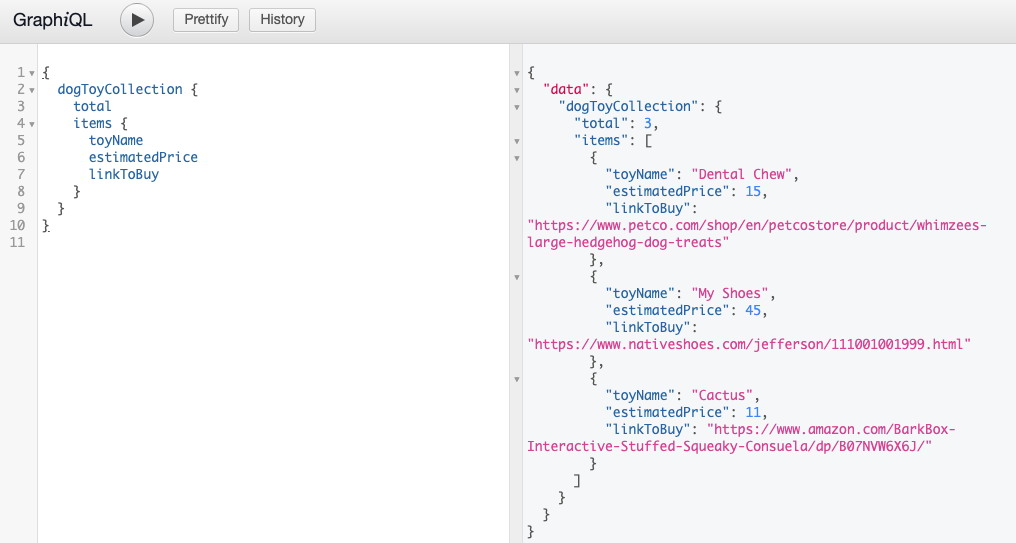Click estimatedPrice field on line 6

coord(143,157)
